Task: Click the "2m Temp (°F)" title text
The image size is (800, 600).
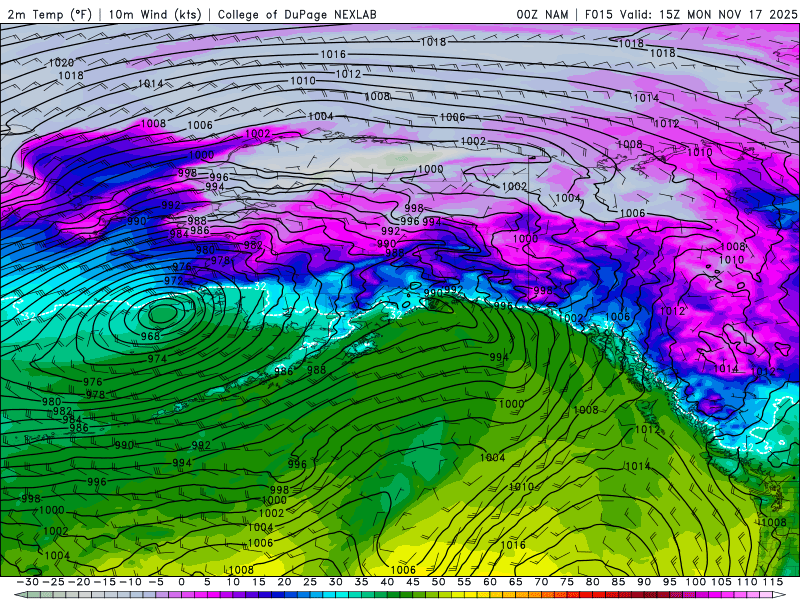Action: pos(49,14)
